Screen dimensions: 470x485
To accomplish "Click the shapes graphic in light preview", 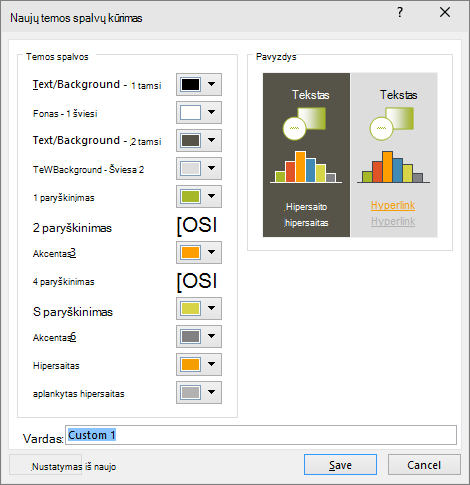I will tap(392, 123).
